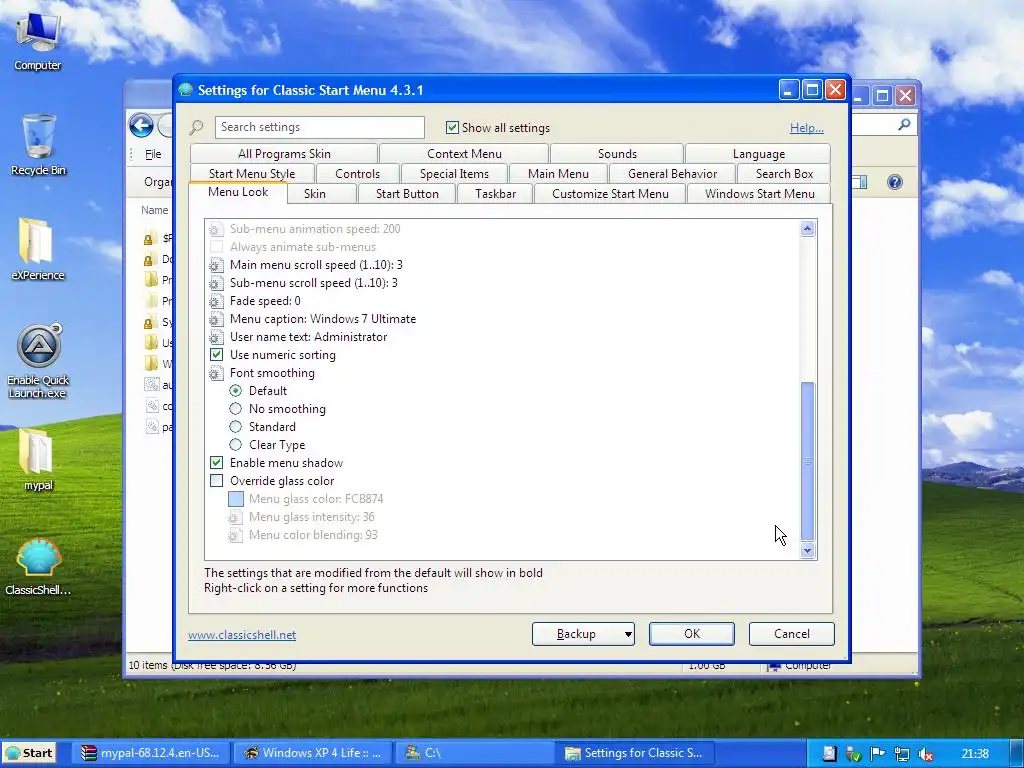Click the Explorer window back arrow
This screenshot has width=1024, height=768.
point(141,125)
